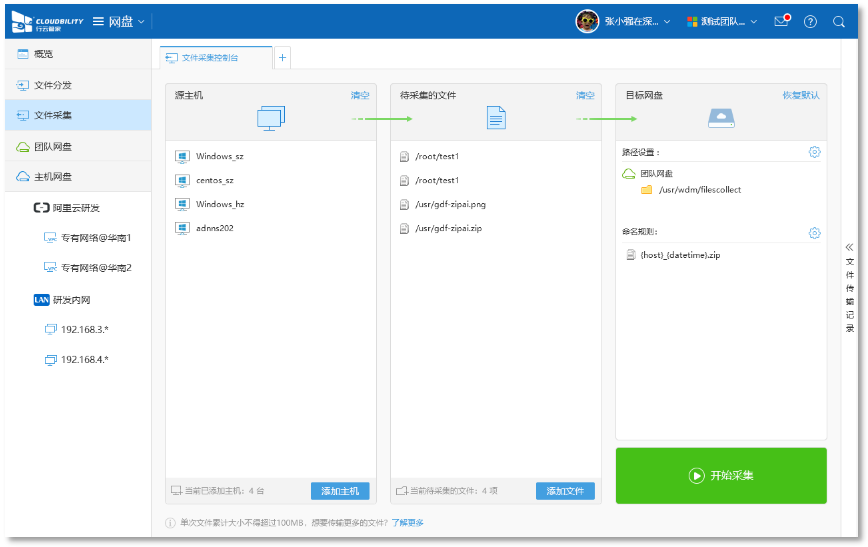
Task: Open path settings gear icon
Action: click(x=814, y=152)
